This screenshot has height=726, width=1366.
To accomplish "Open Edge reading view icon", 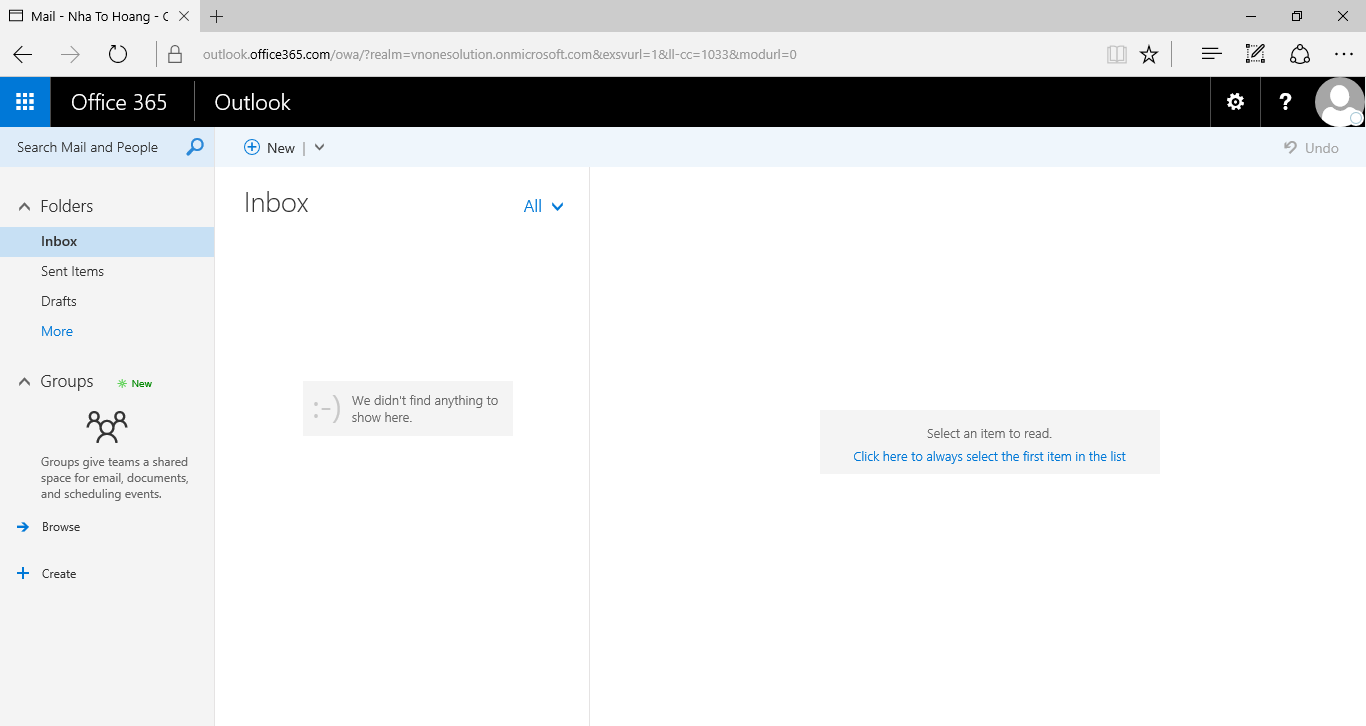I will pos(1116,54).
